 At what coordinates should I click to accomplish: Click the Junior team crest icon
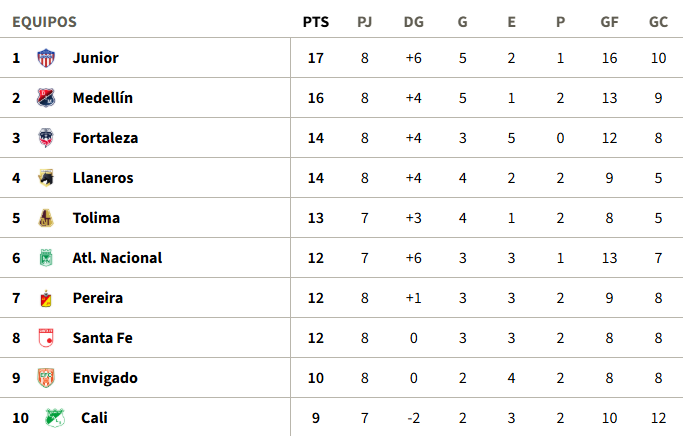click(46, 58)
